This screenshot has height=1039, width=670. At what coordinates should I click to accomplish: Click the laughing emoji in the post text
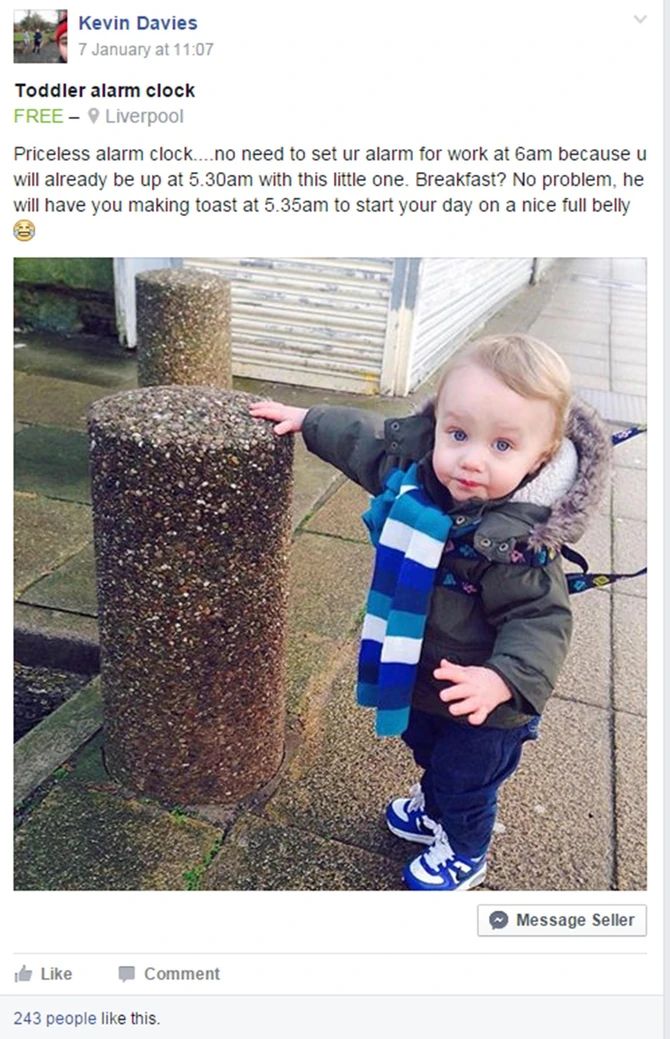[x=24, y=231]
